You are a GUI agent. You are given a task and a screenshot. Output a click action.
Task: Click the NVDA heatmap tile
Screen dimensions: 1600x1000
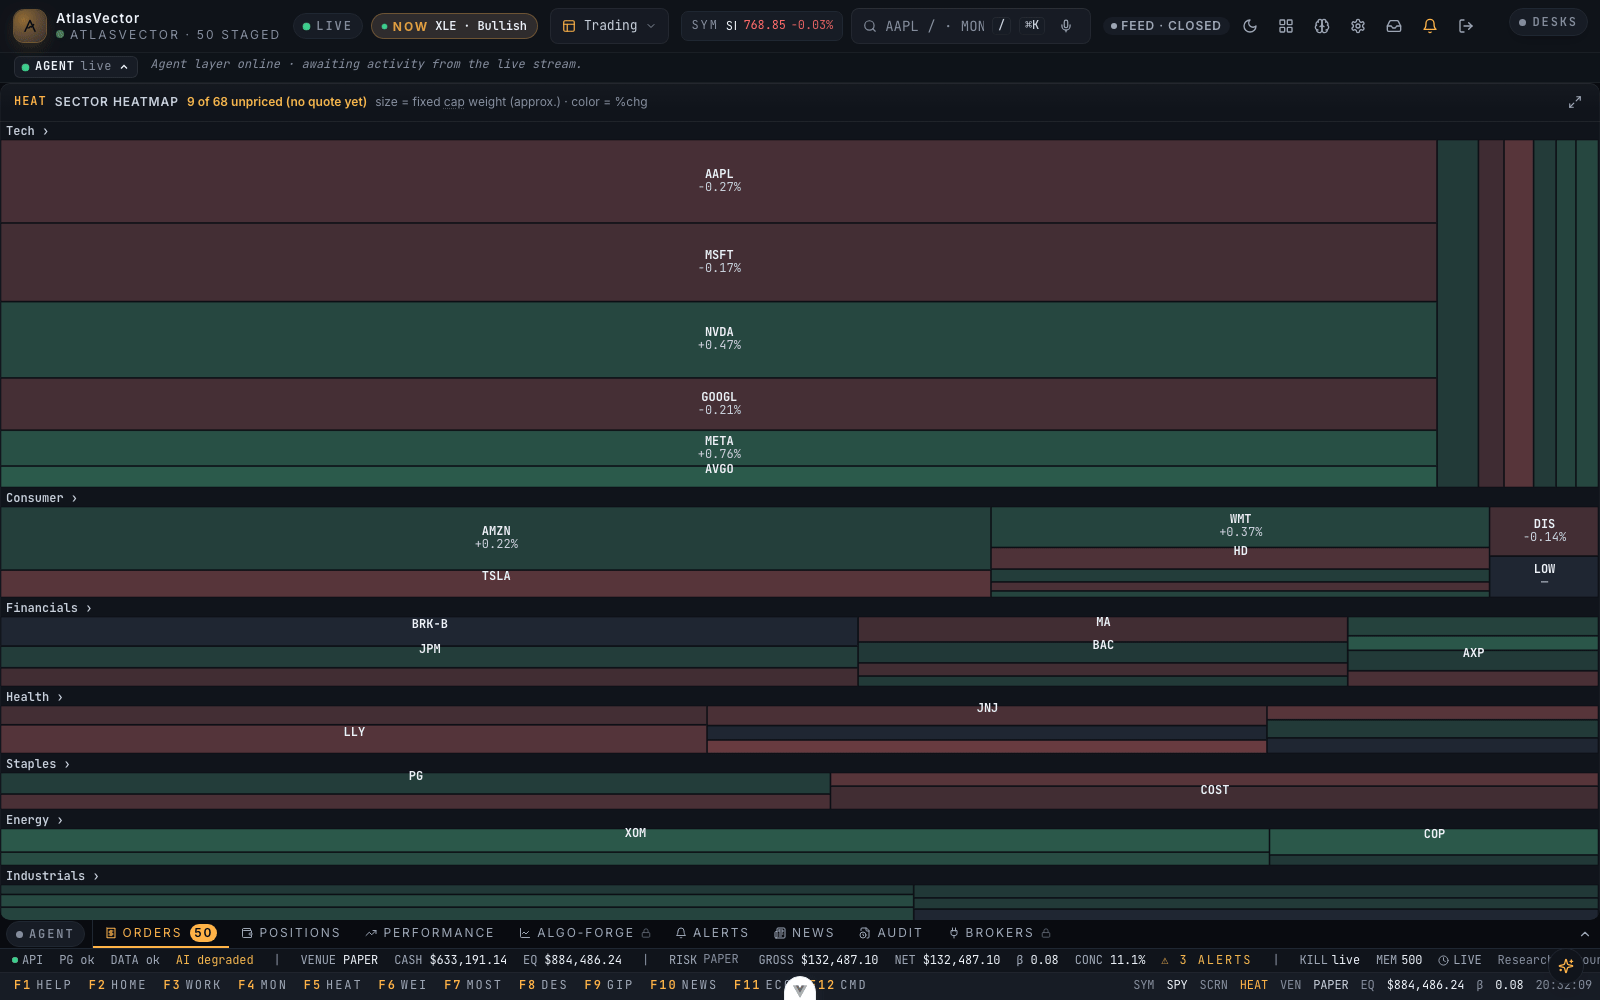pos(719,339)
